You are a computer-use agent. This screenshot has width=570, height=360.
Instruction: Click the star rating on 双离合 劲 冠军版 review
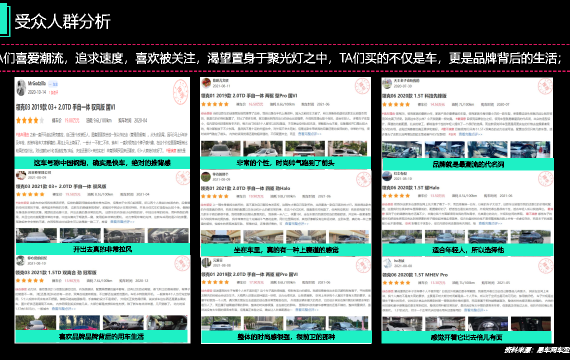pyautogui.click(x=30, y=280)
